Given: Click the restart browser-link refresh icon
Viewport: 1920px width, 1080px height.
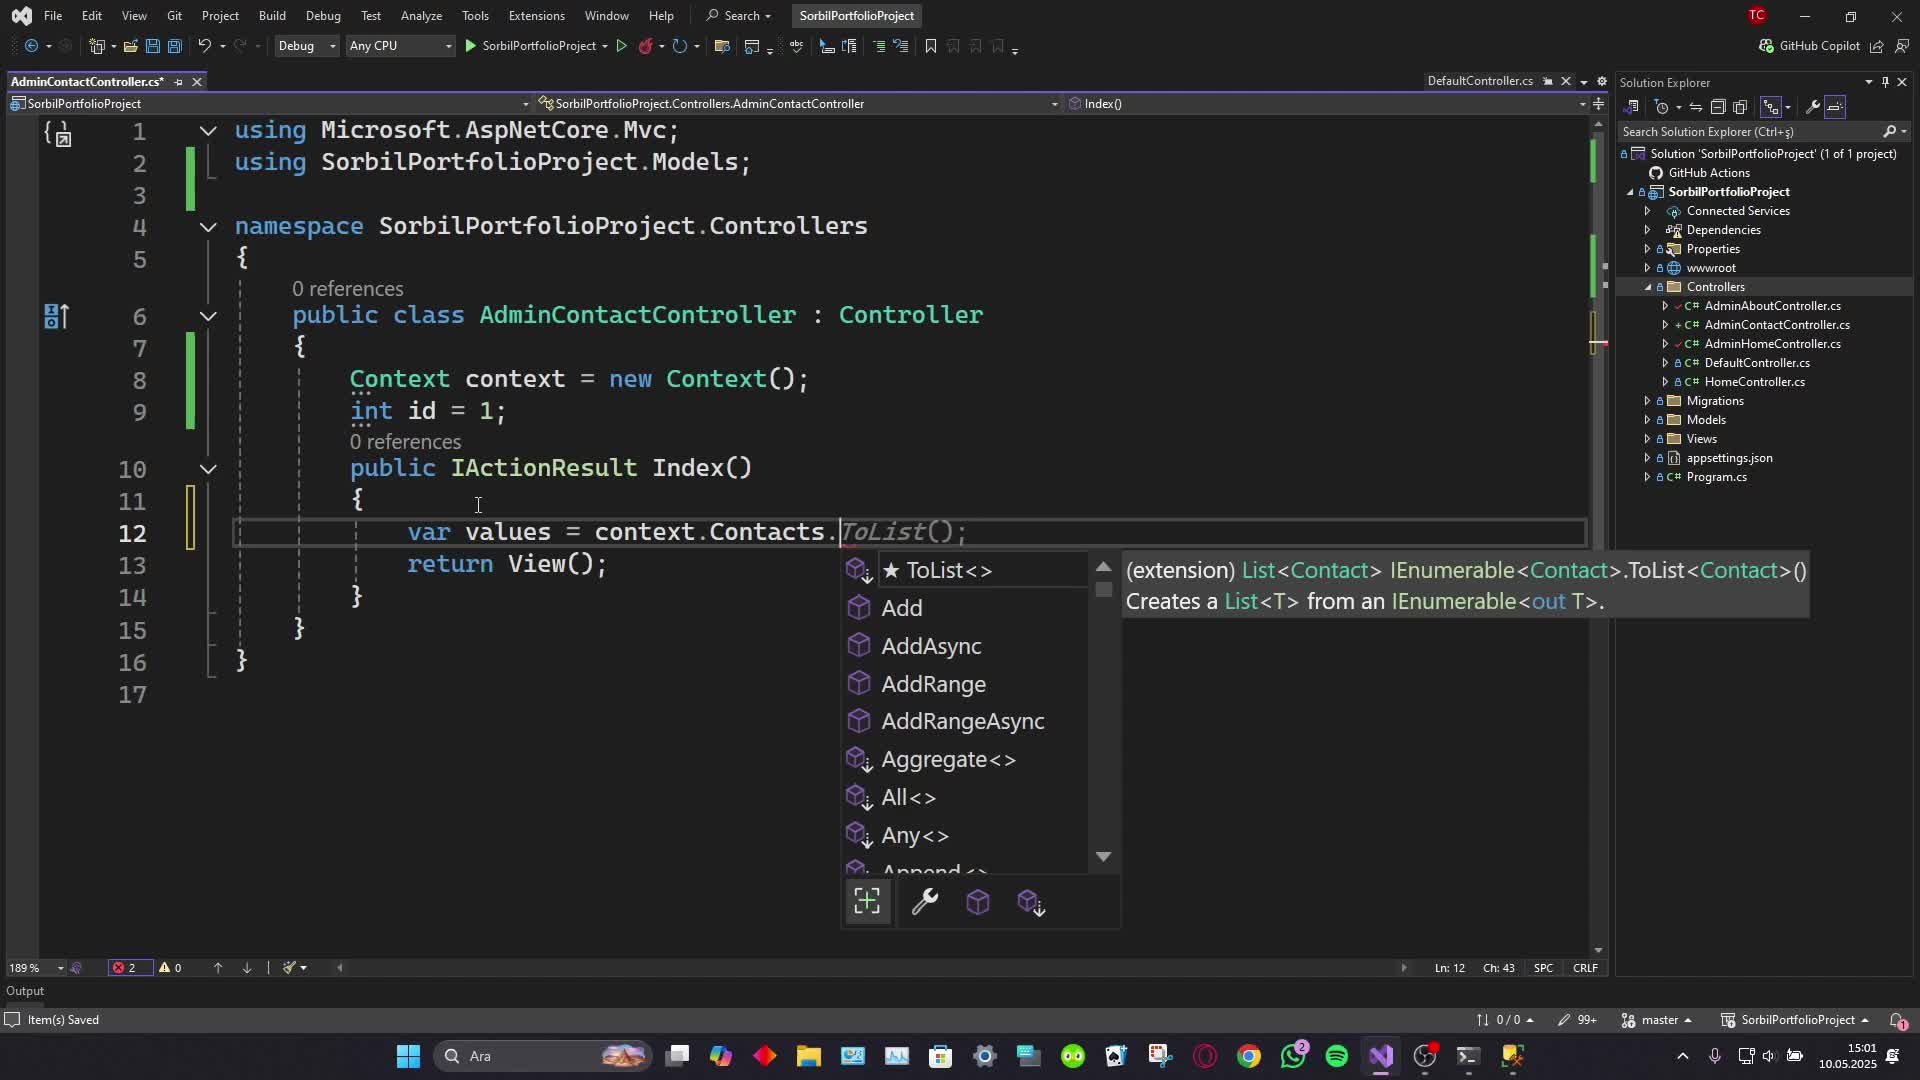Looking at the screenshot, I should coord(680,46).
